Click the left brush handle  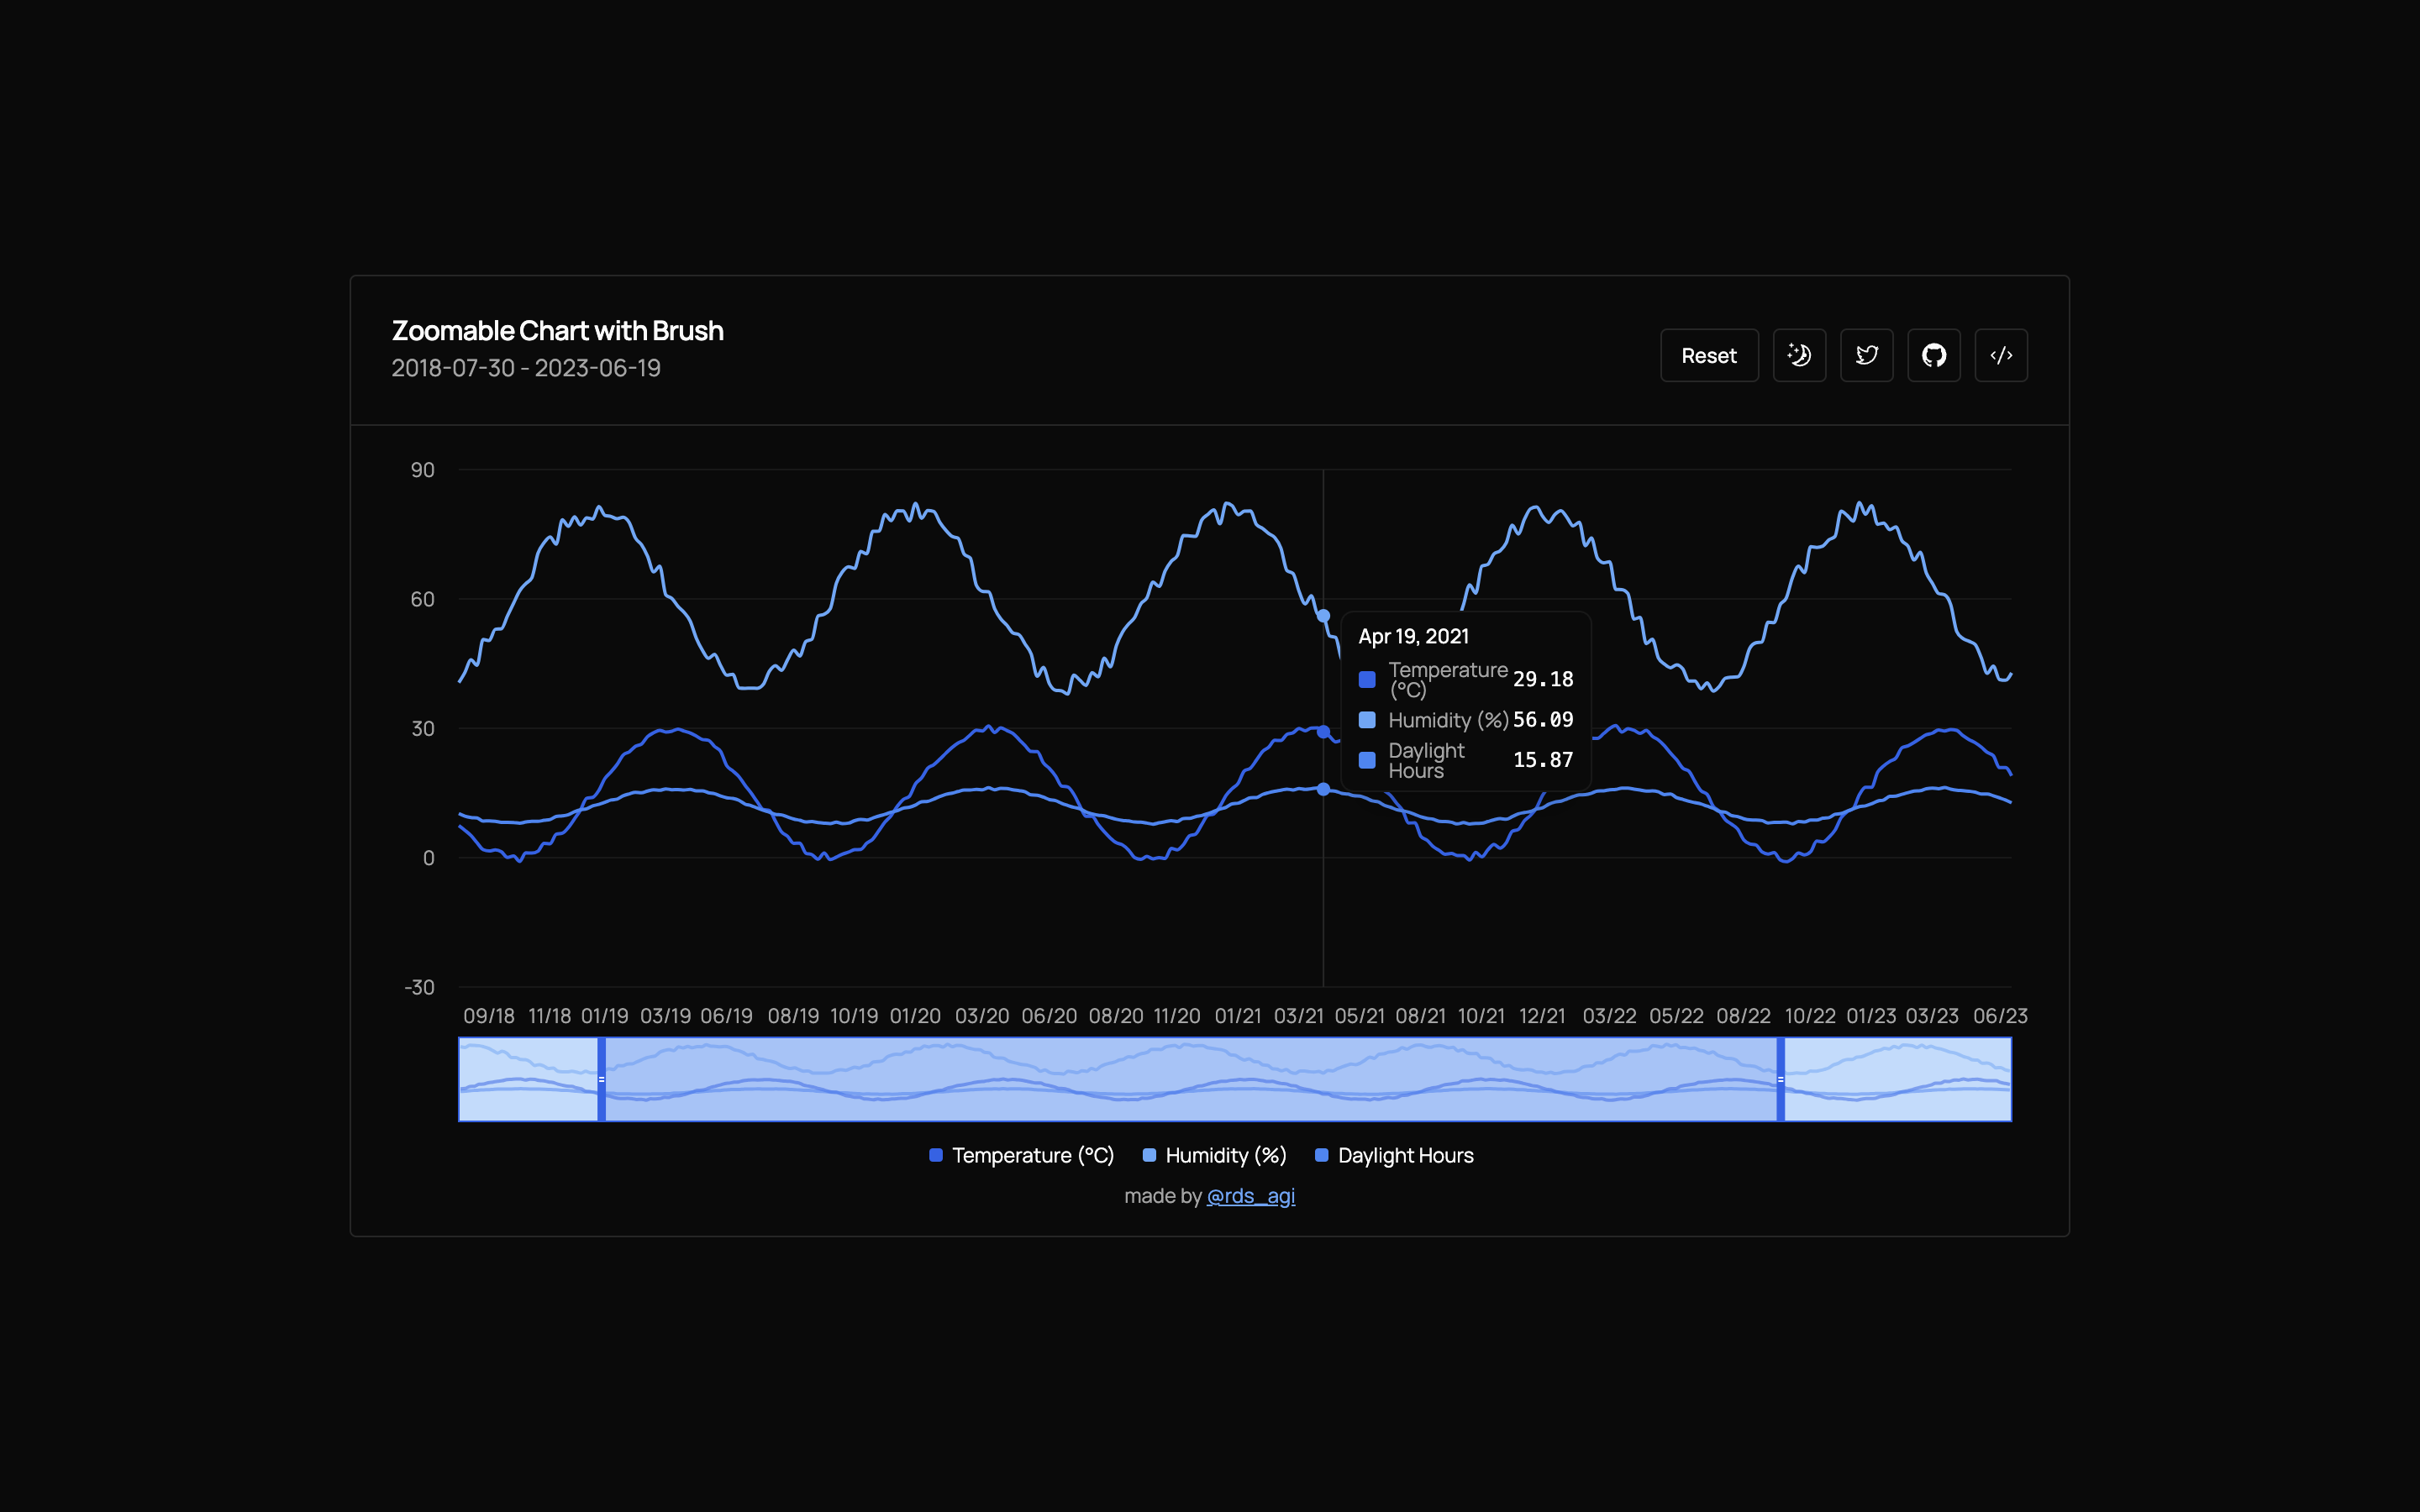[601, 1079]
